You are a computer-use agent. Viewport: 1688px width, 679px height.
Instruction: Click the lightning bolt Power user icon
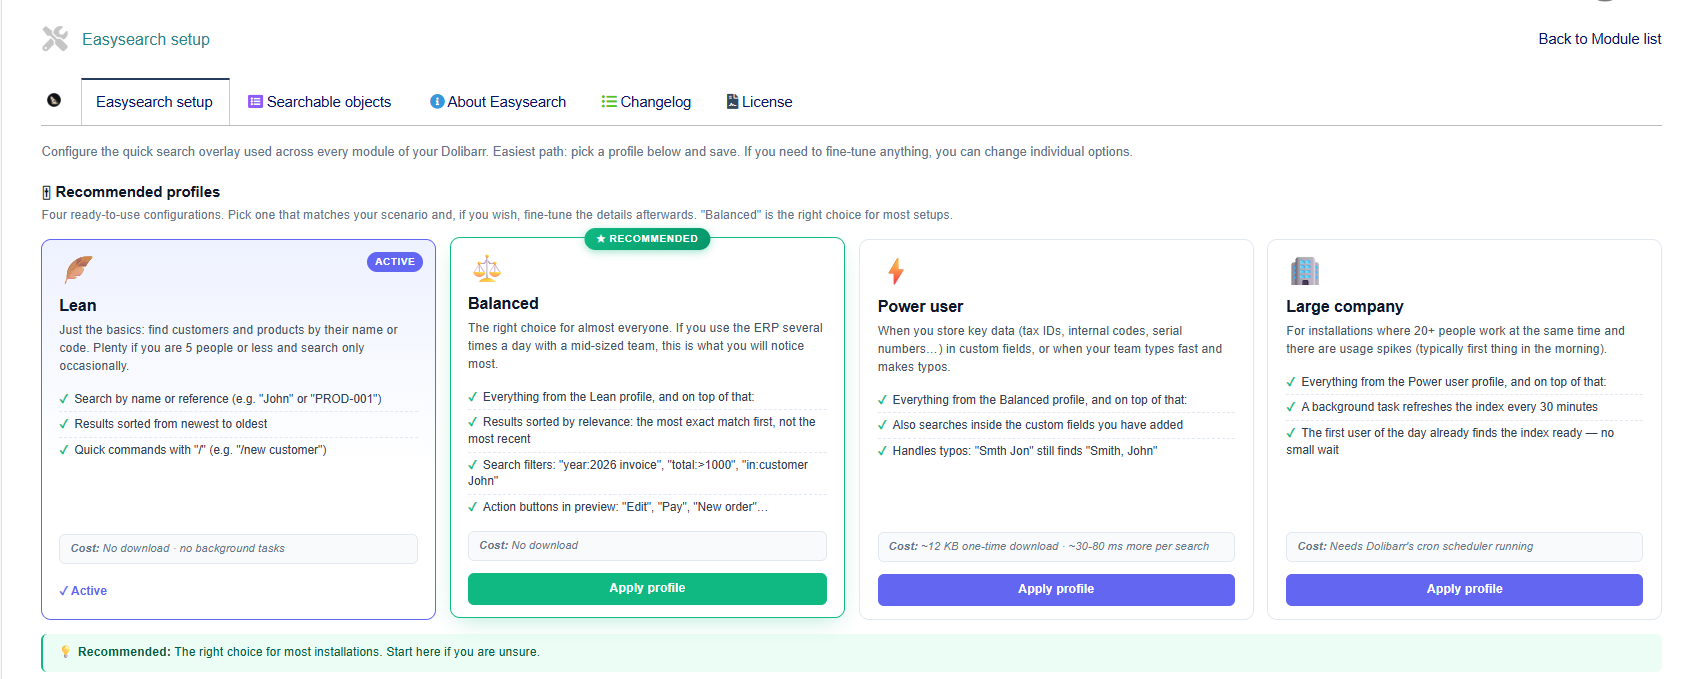[896, 271]
